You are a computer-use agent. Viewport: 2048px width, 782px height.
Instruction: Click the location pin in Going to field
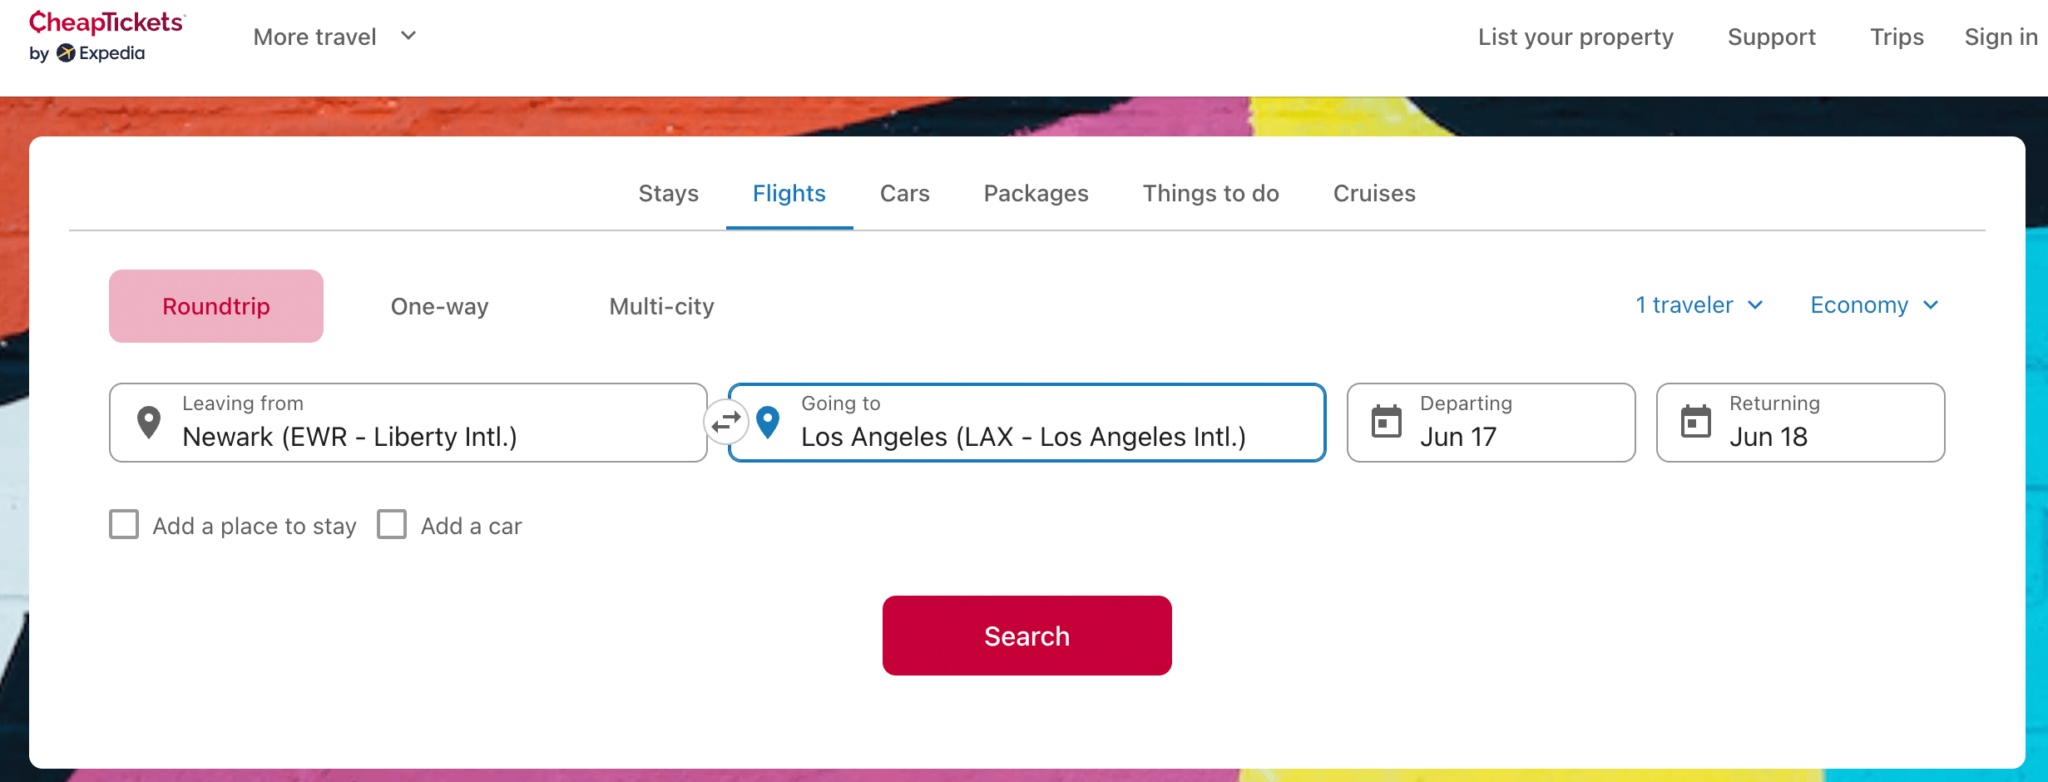point(767,422)
